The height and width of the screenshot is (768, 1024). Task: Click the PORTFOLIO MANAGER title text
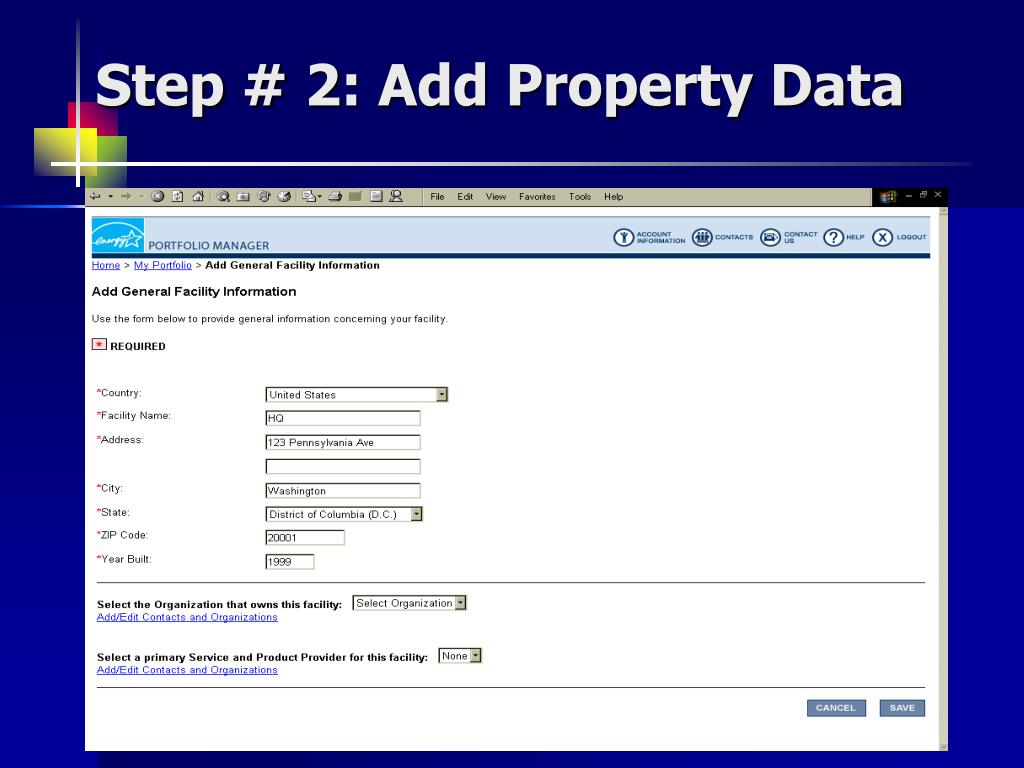(208, 246)
